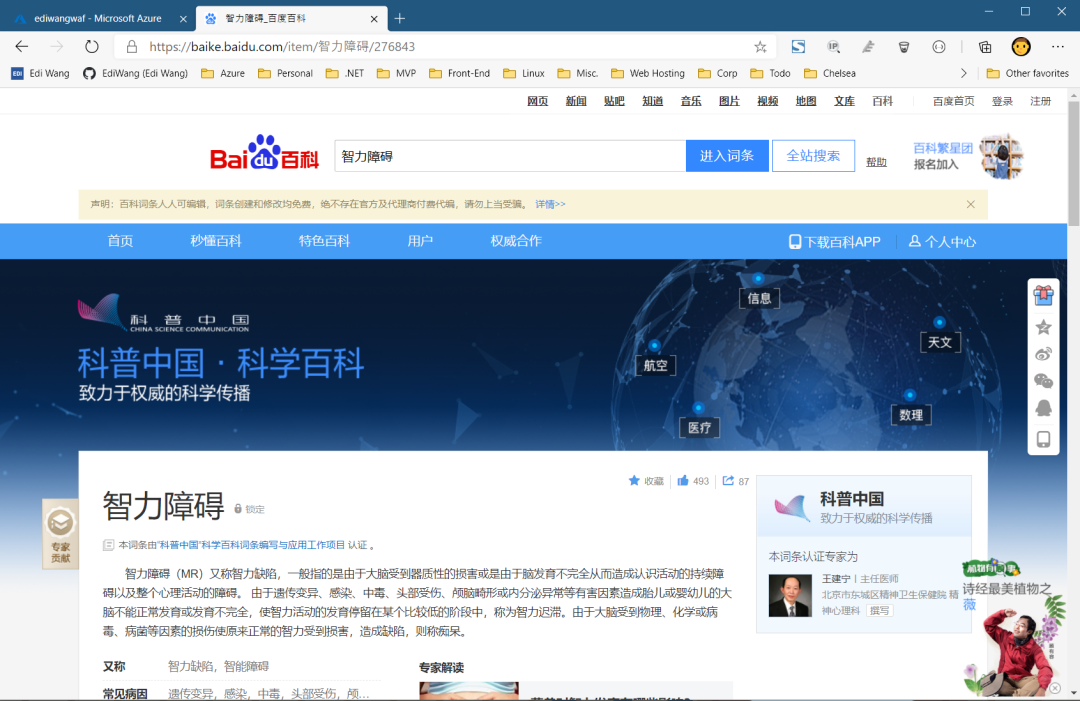Open the Edi Wang bookmark

(x=40, y=73)
